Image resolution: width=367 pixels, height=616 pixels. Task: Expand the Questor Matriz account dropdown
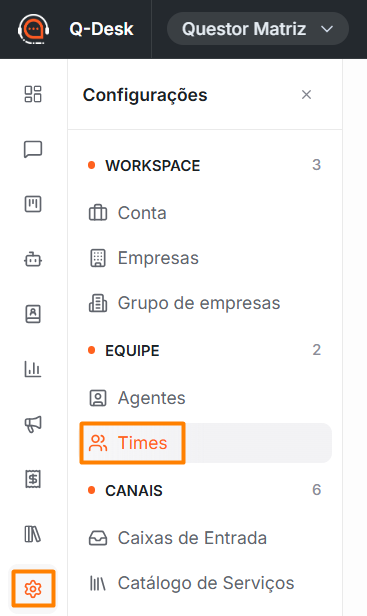point(258,29)
